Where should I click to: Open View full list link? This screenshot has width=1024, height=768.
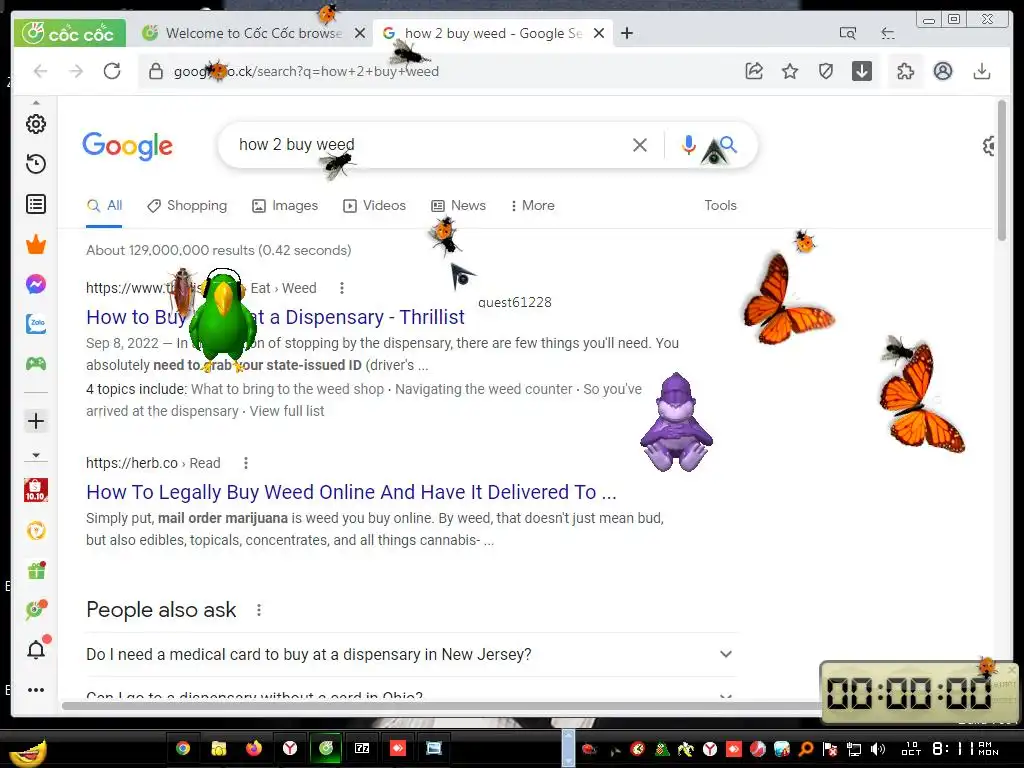[287, 411]
